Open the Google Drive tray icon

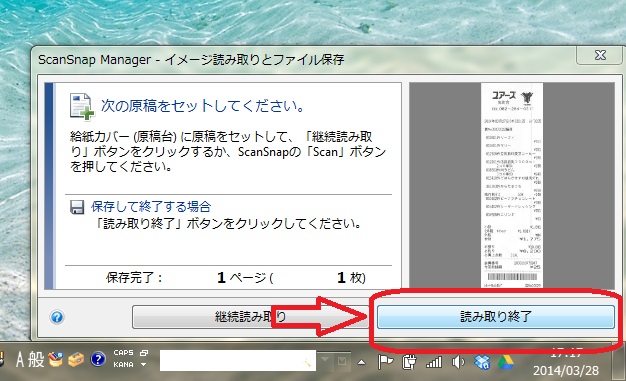point(505,362)
